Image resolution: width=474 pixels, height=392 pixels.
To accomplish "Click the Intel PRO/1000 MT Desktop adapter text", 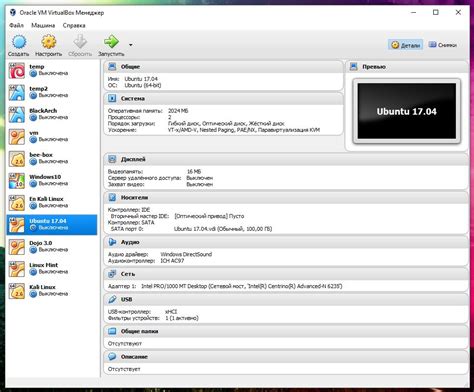I will [242, 286].
